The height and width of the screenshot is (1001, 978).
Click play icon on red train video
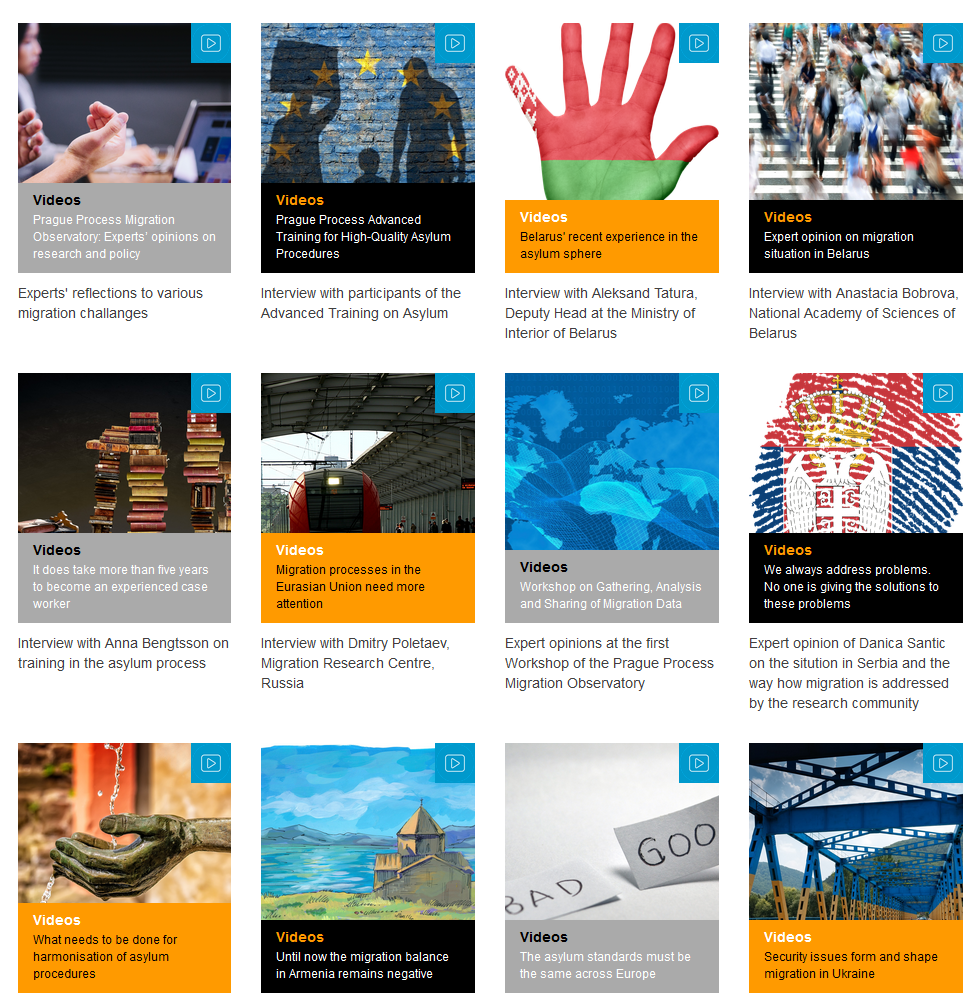455,393
